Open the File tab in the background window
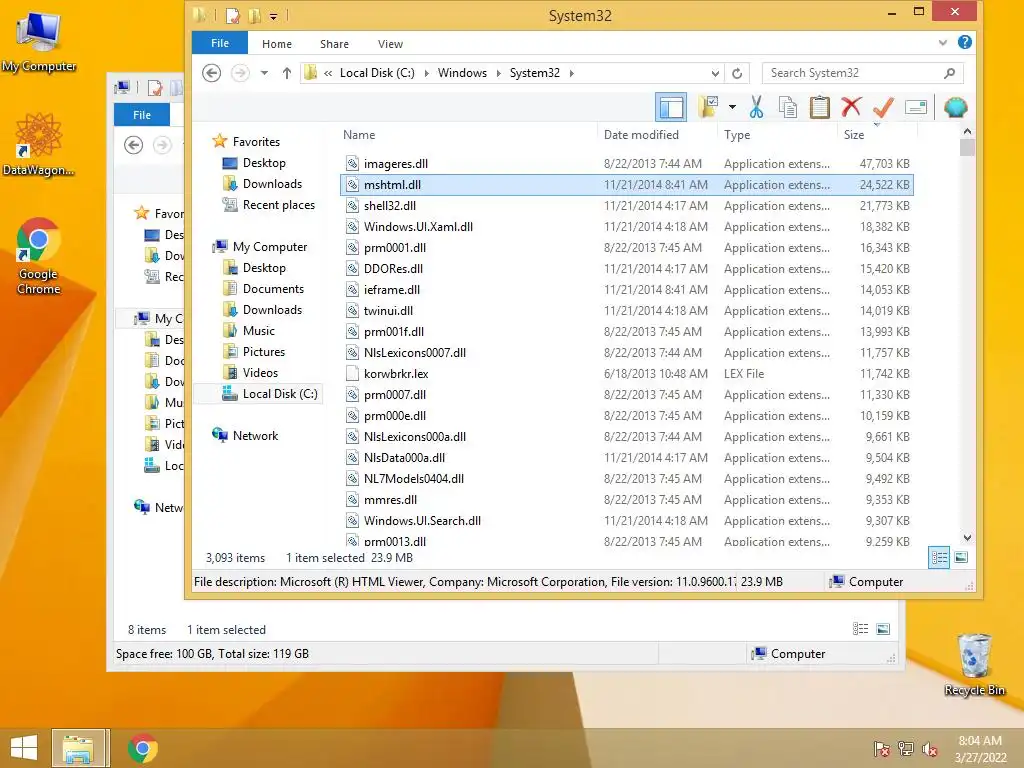1024x768 pixels. point(142,114)
